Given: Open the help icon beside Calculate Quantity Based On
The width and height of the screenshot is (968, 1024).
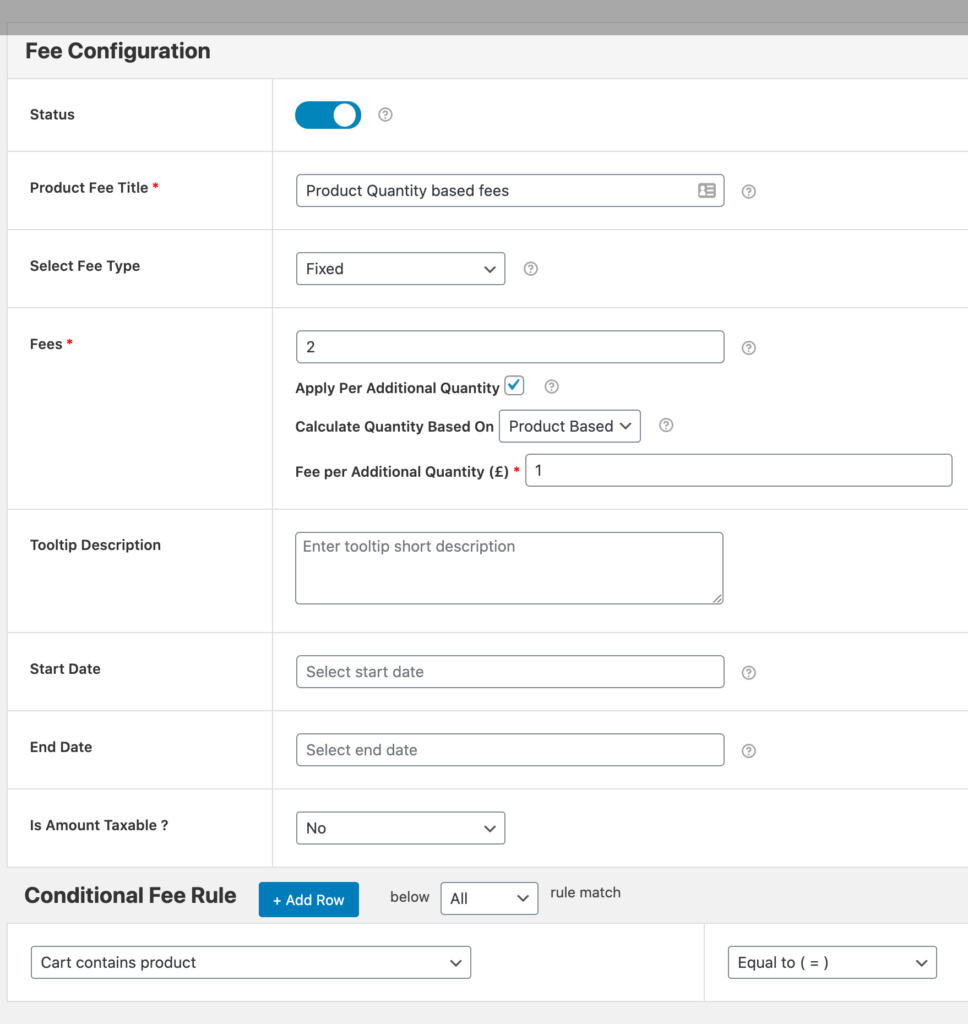Looking at the screenshot, I should tap(666, 425).
